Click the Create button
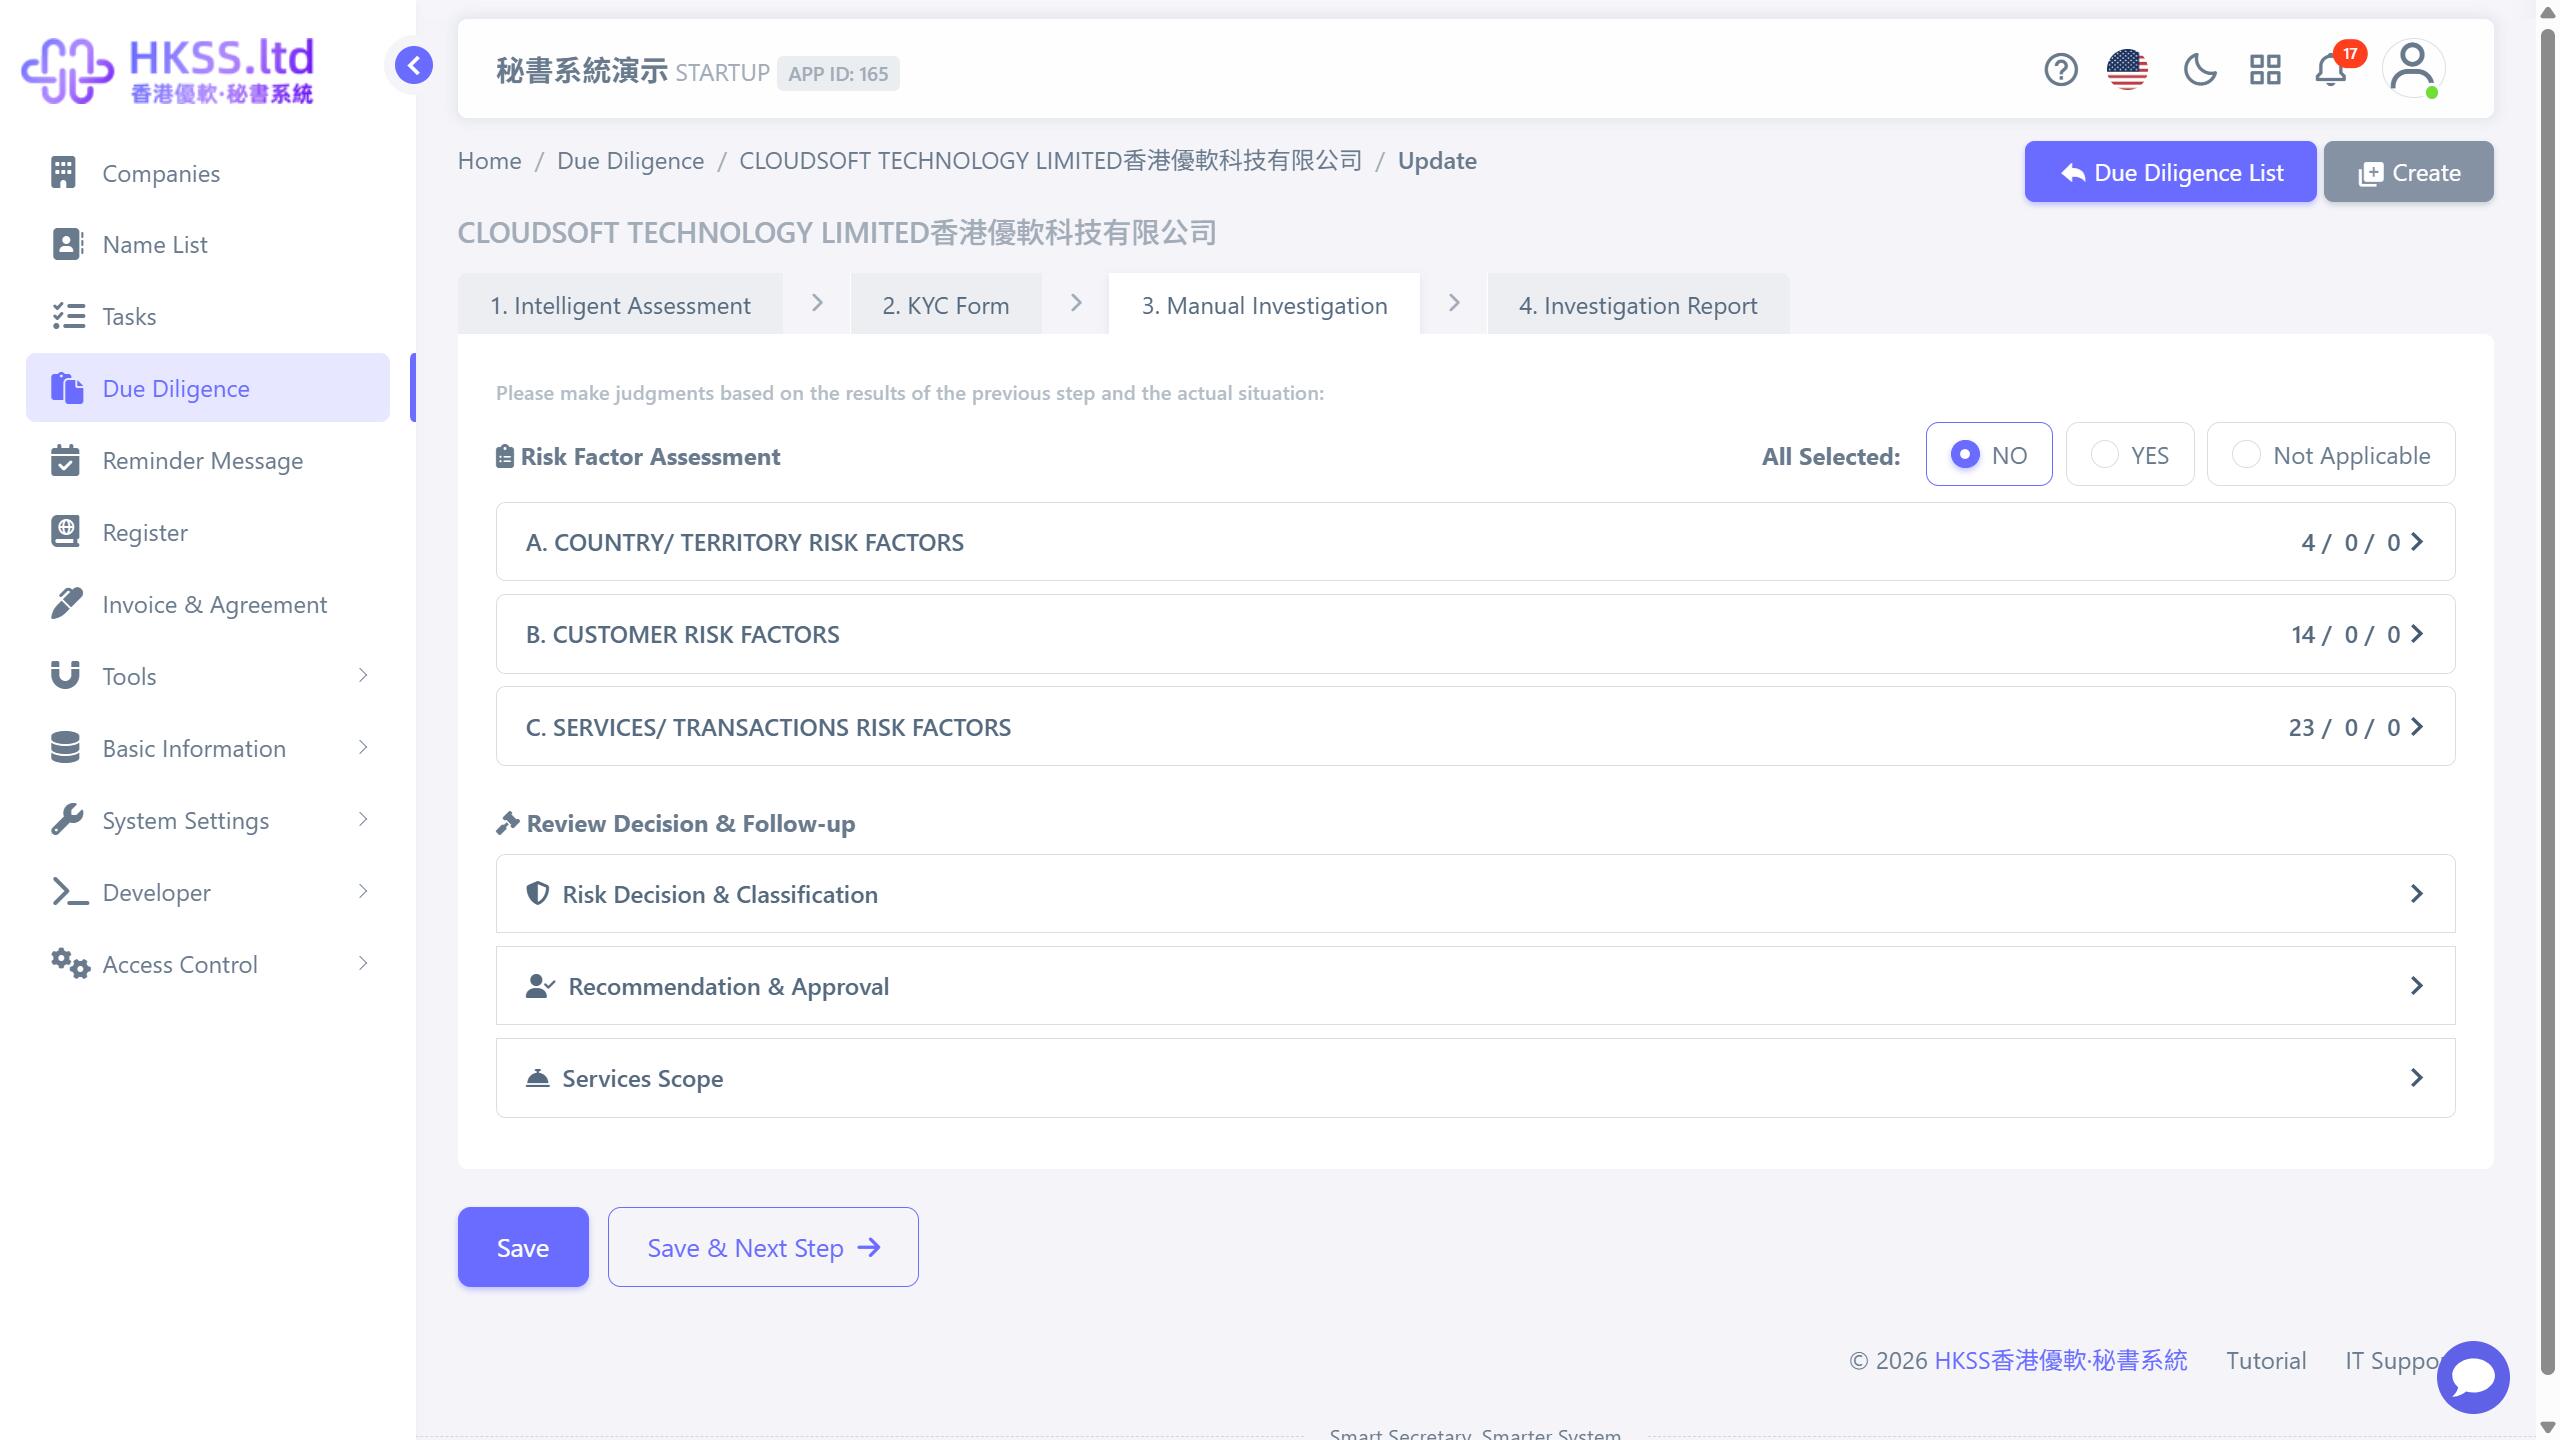The height and width of the screenshot is (1440, 2560). tap(2408, 172)
